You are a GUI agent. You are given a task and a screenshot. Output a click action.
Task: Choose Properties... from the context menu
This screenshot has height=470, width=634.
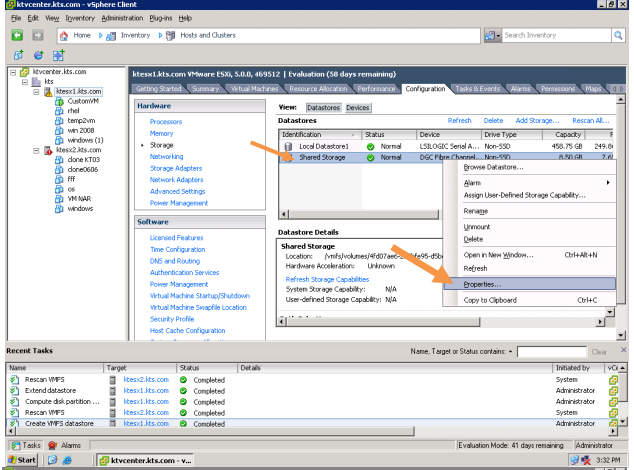point(530,284)
